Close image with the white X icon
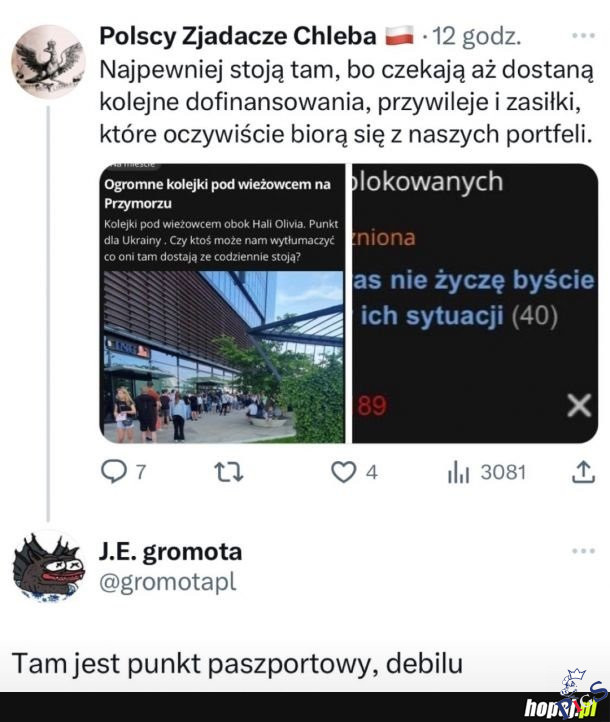Image resolution: width=610 pixels, height=722 pixels. (x=579, y=406)
